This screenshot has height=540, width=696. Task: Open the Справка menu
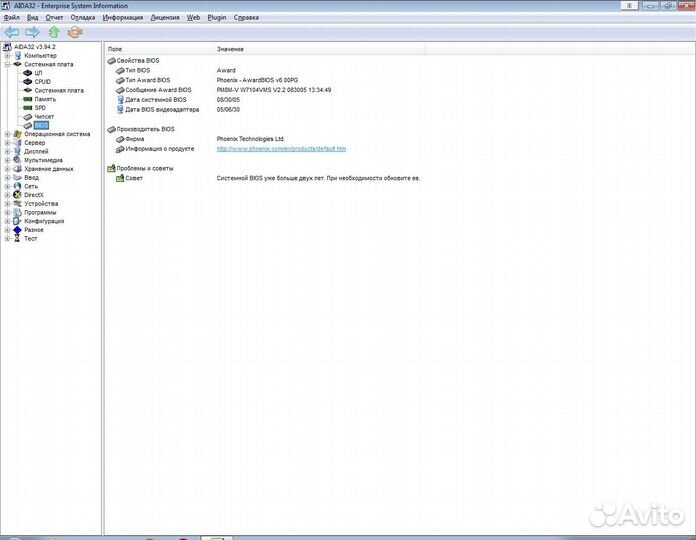click(x=245, y=17)
